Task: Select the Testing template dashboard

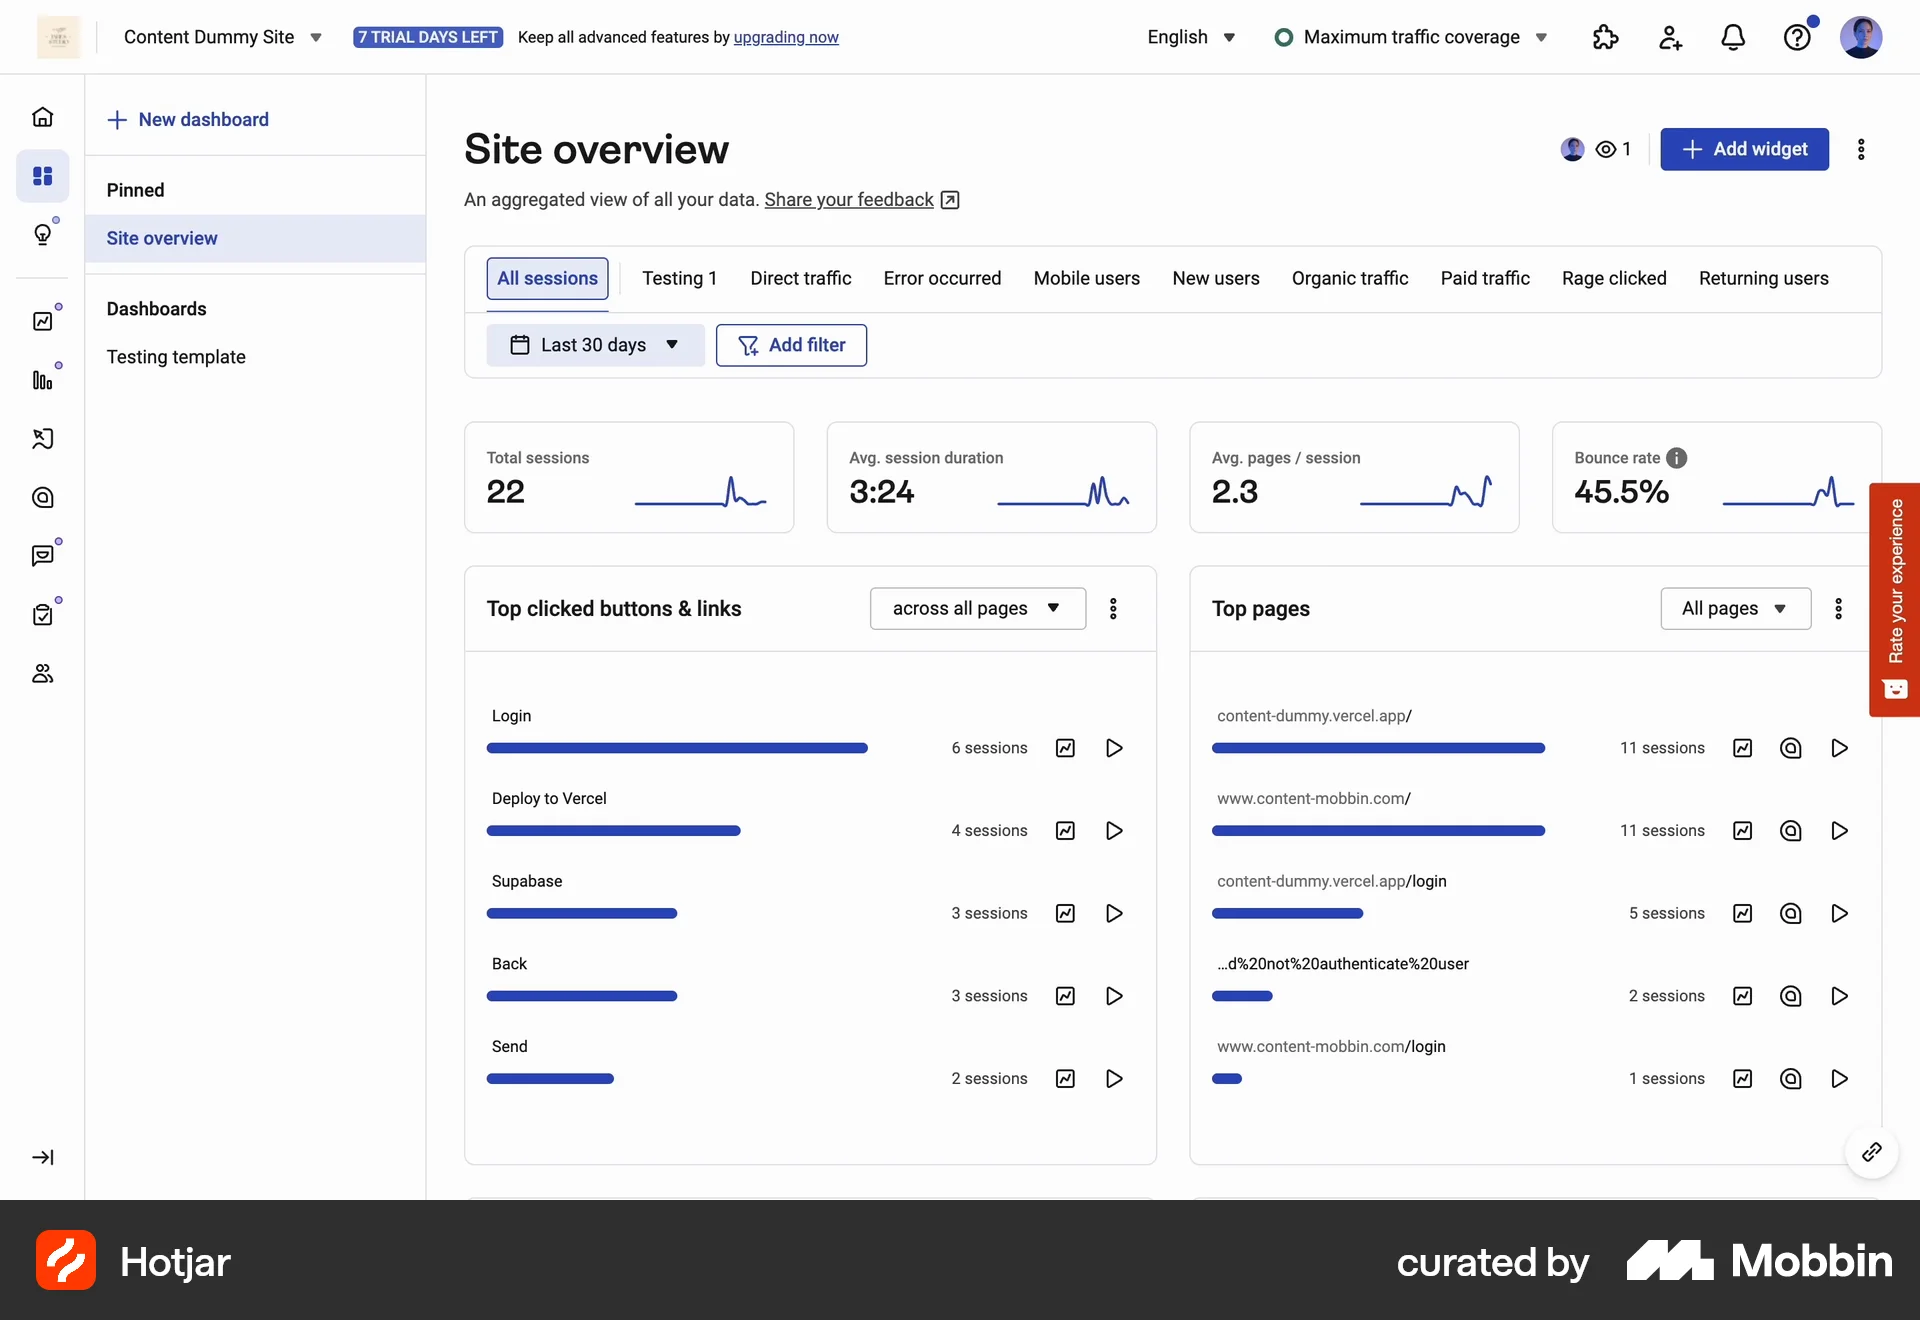Action: click(176, 357)
